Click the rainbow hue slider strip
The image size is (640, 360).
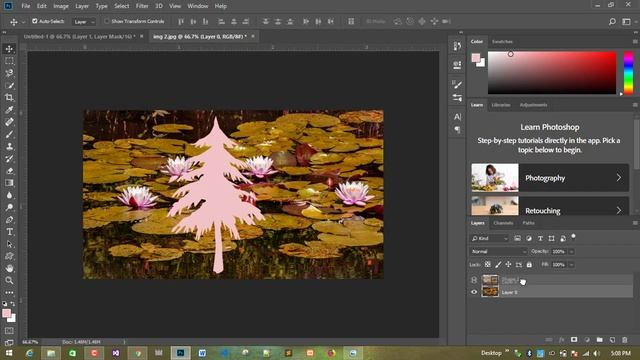(629, 73)
